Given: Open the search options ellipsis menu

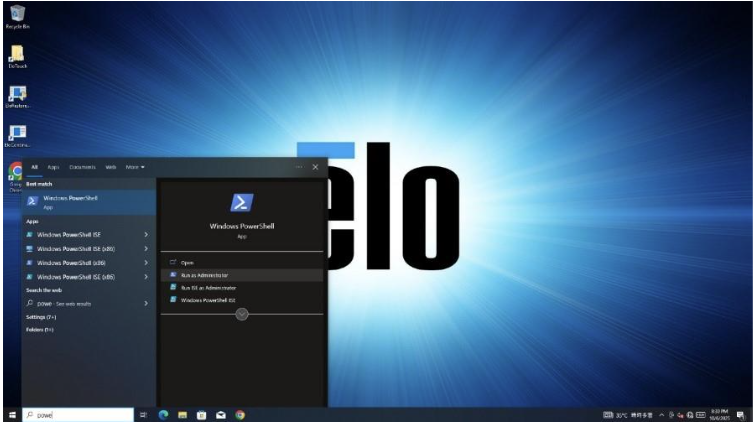Looking at the screenshot, I should (299, 167).
